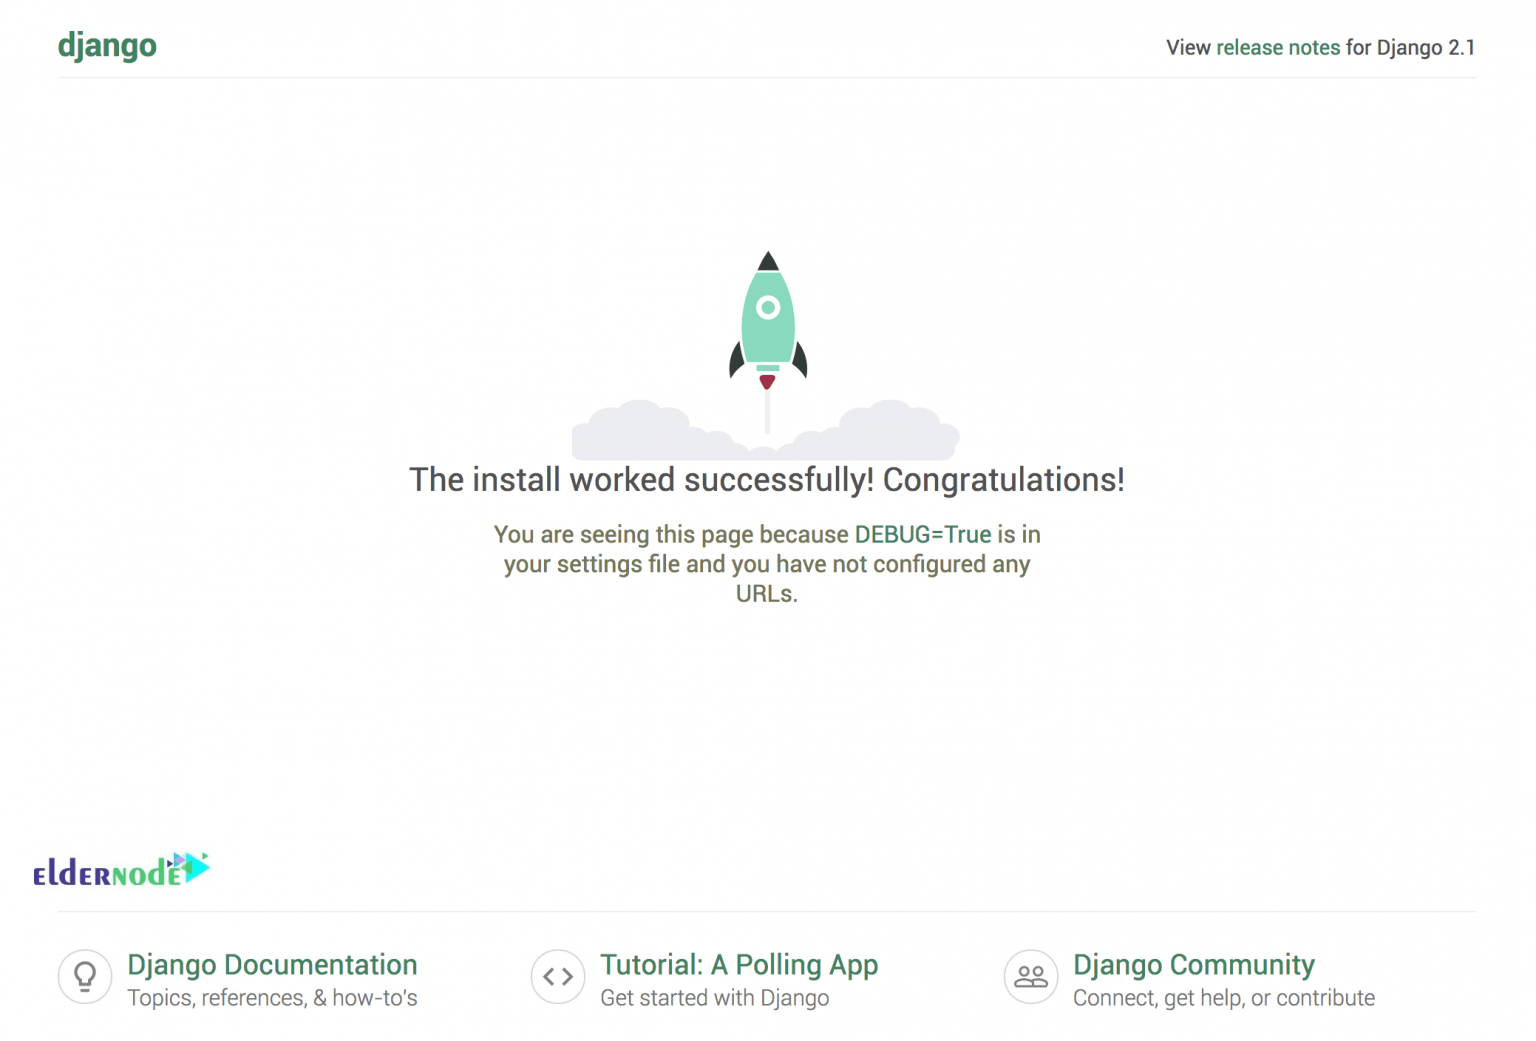Click 'Get started with Django' subtitle
This screenshot has height=1041, width=1536.
[714, 997]
